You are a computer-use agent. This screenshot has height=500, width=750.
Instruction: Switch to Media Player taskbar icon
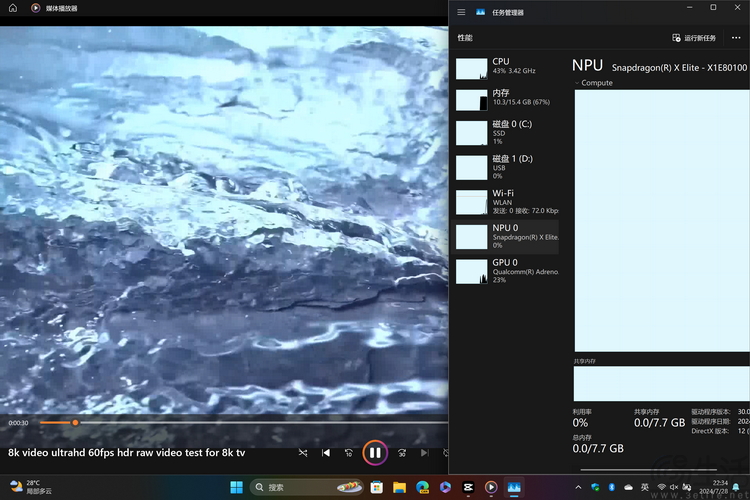coord(491,487)
